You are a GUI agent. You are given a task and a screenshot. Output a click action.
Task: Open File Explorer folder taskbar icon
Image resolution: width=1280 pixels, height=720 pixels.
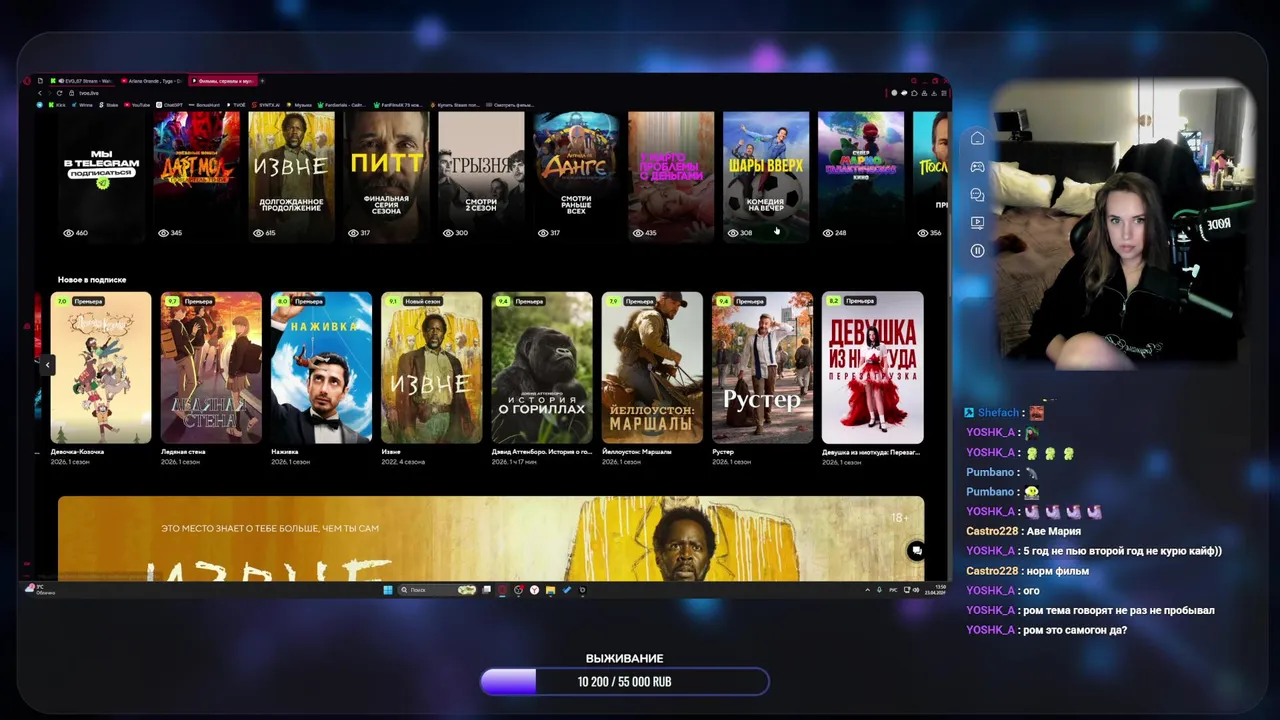pos(550,590)
